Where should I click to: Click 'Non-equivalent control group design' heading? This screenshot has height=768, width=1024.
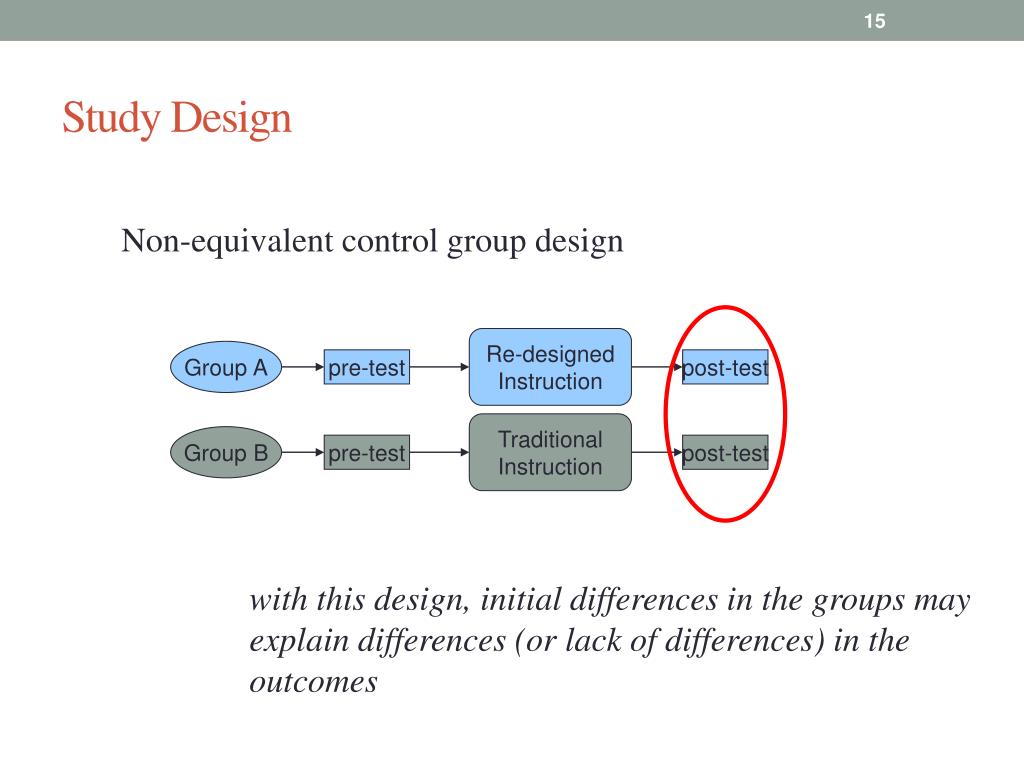click(x=372, y=242)
